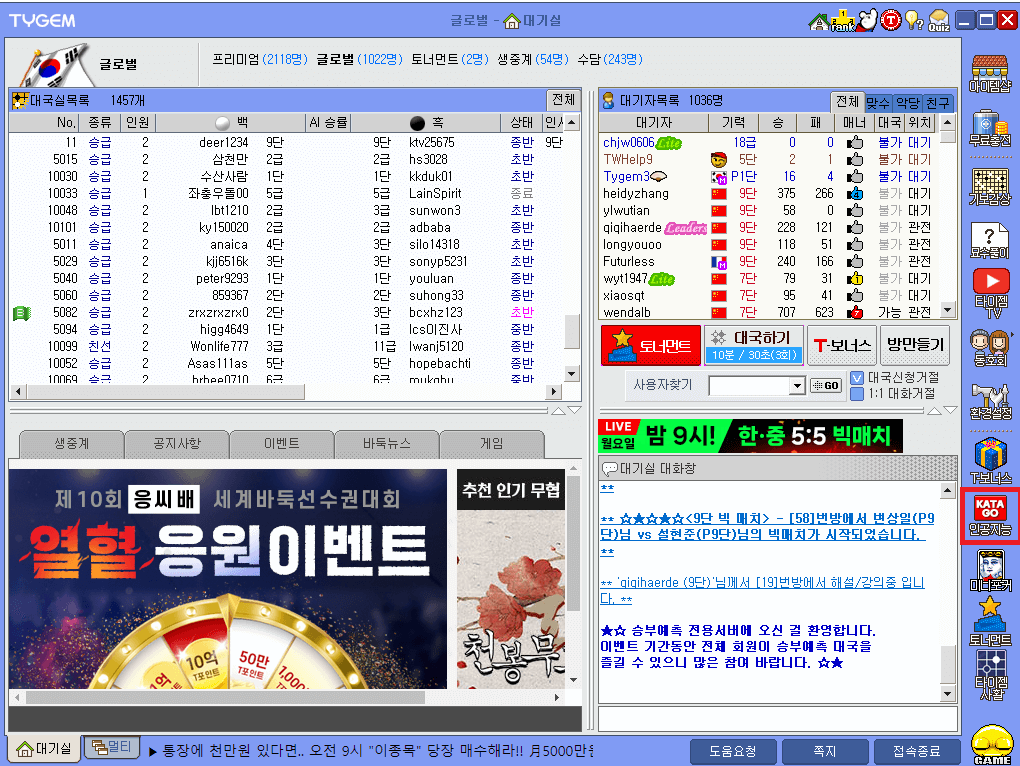
Task: Click the mouse mascot icon in title bar
Action: [x=867, y=20]
